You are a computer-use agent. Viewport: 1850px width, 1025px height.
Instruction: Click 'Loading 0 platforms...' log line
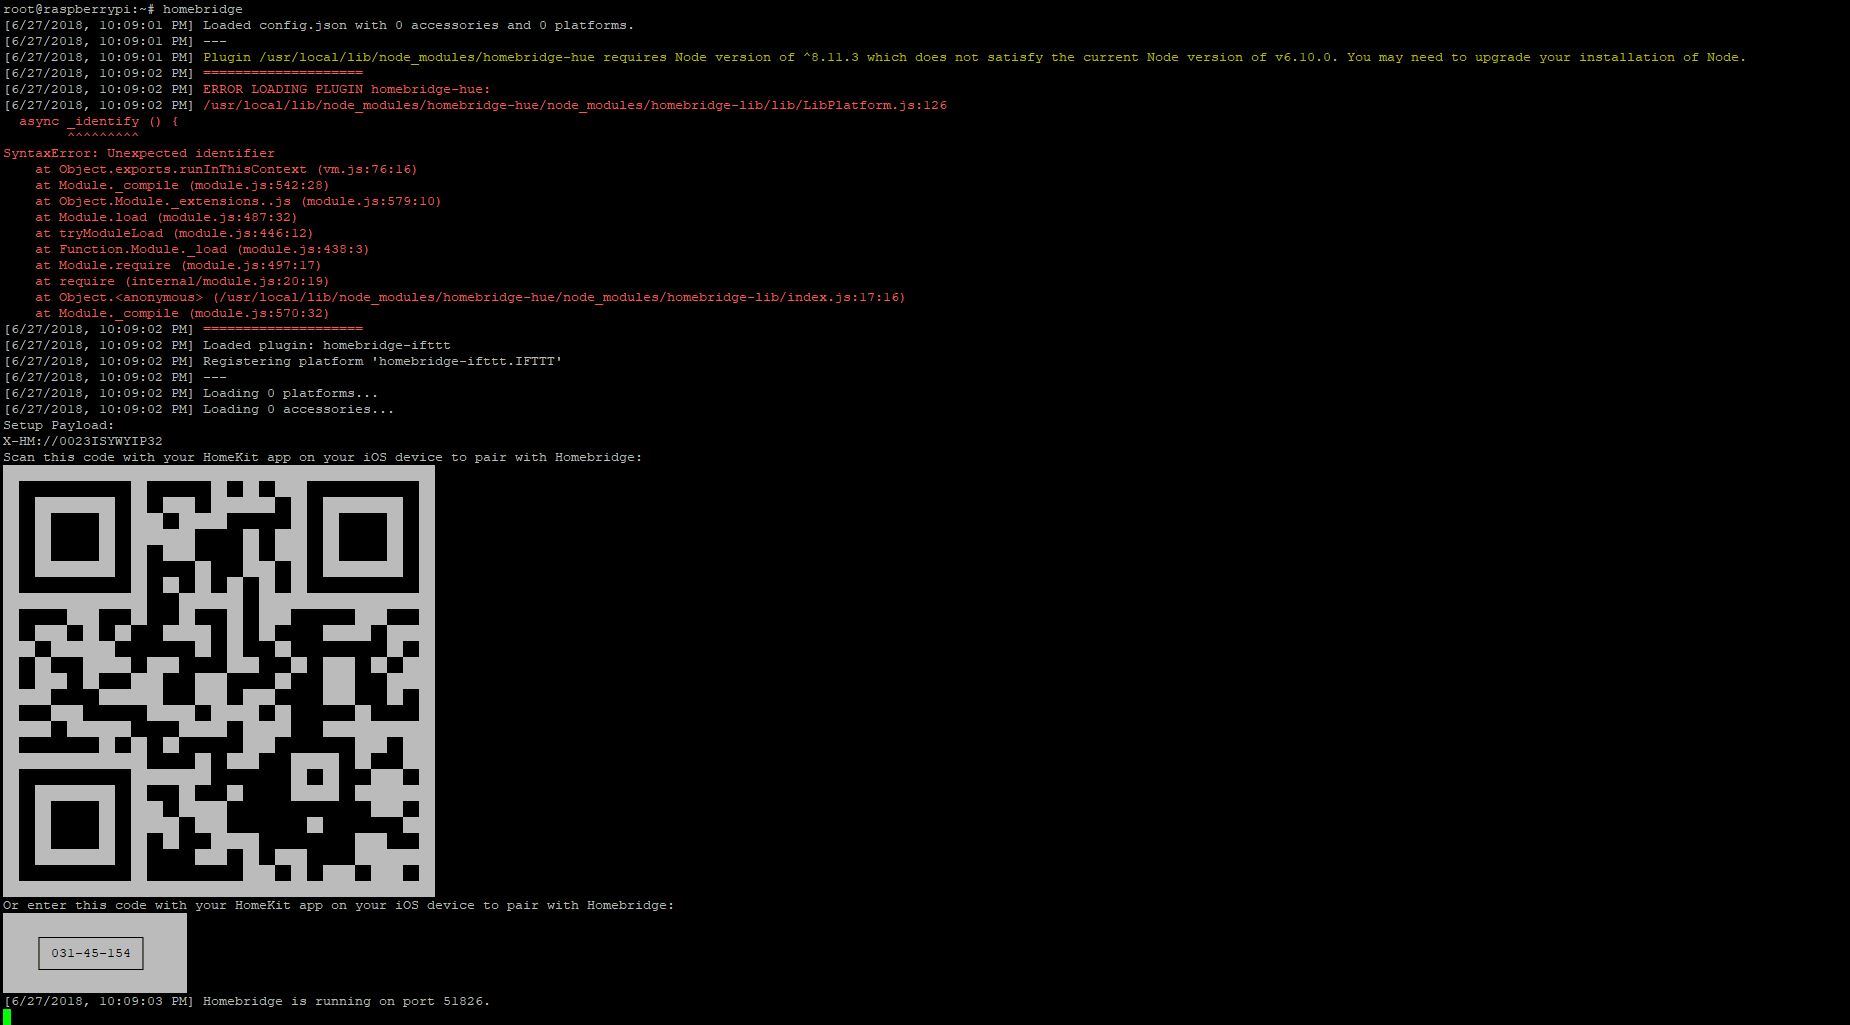coord(191,393)
